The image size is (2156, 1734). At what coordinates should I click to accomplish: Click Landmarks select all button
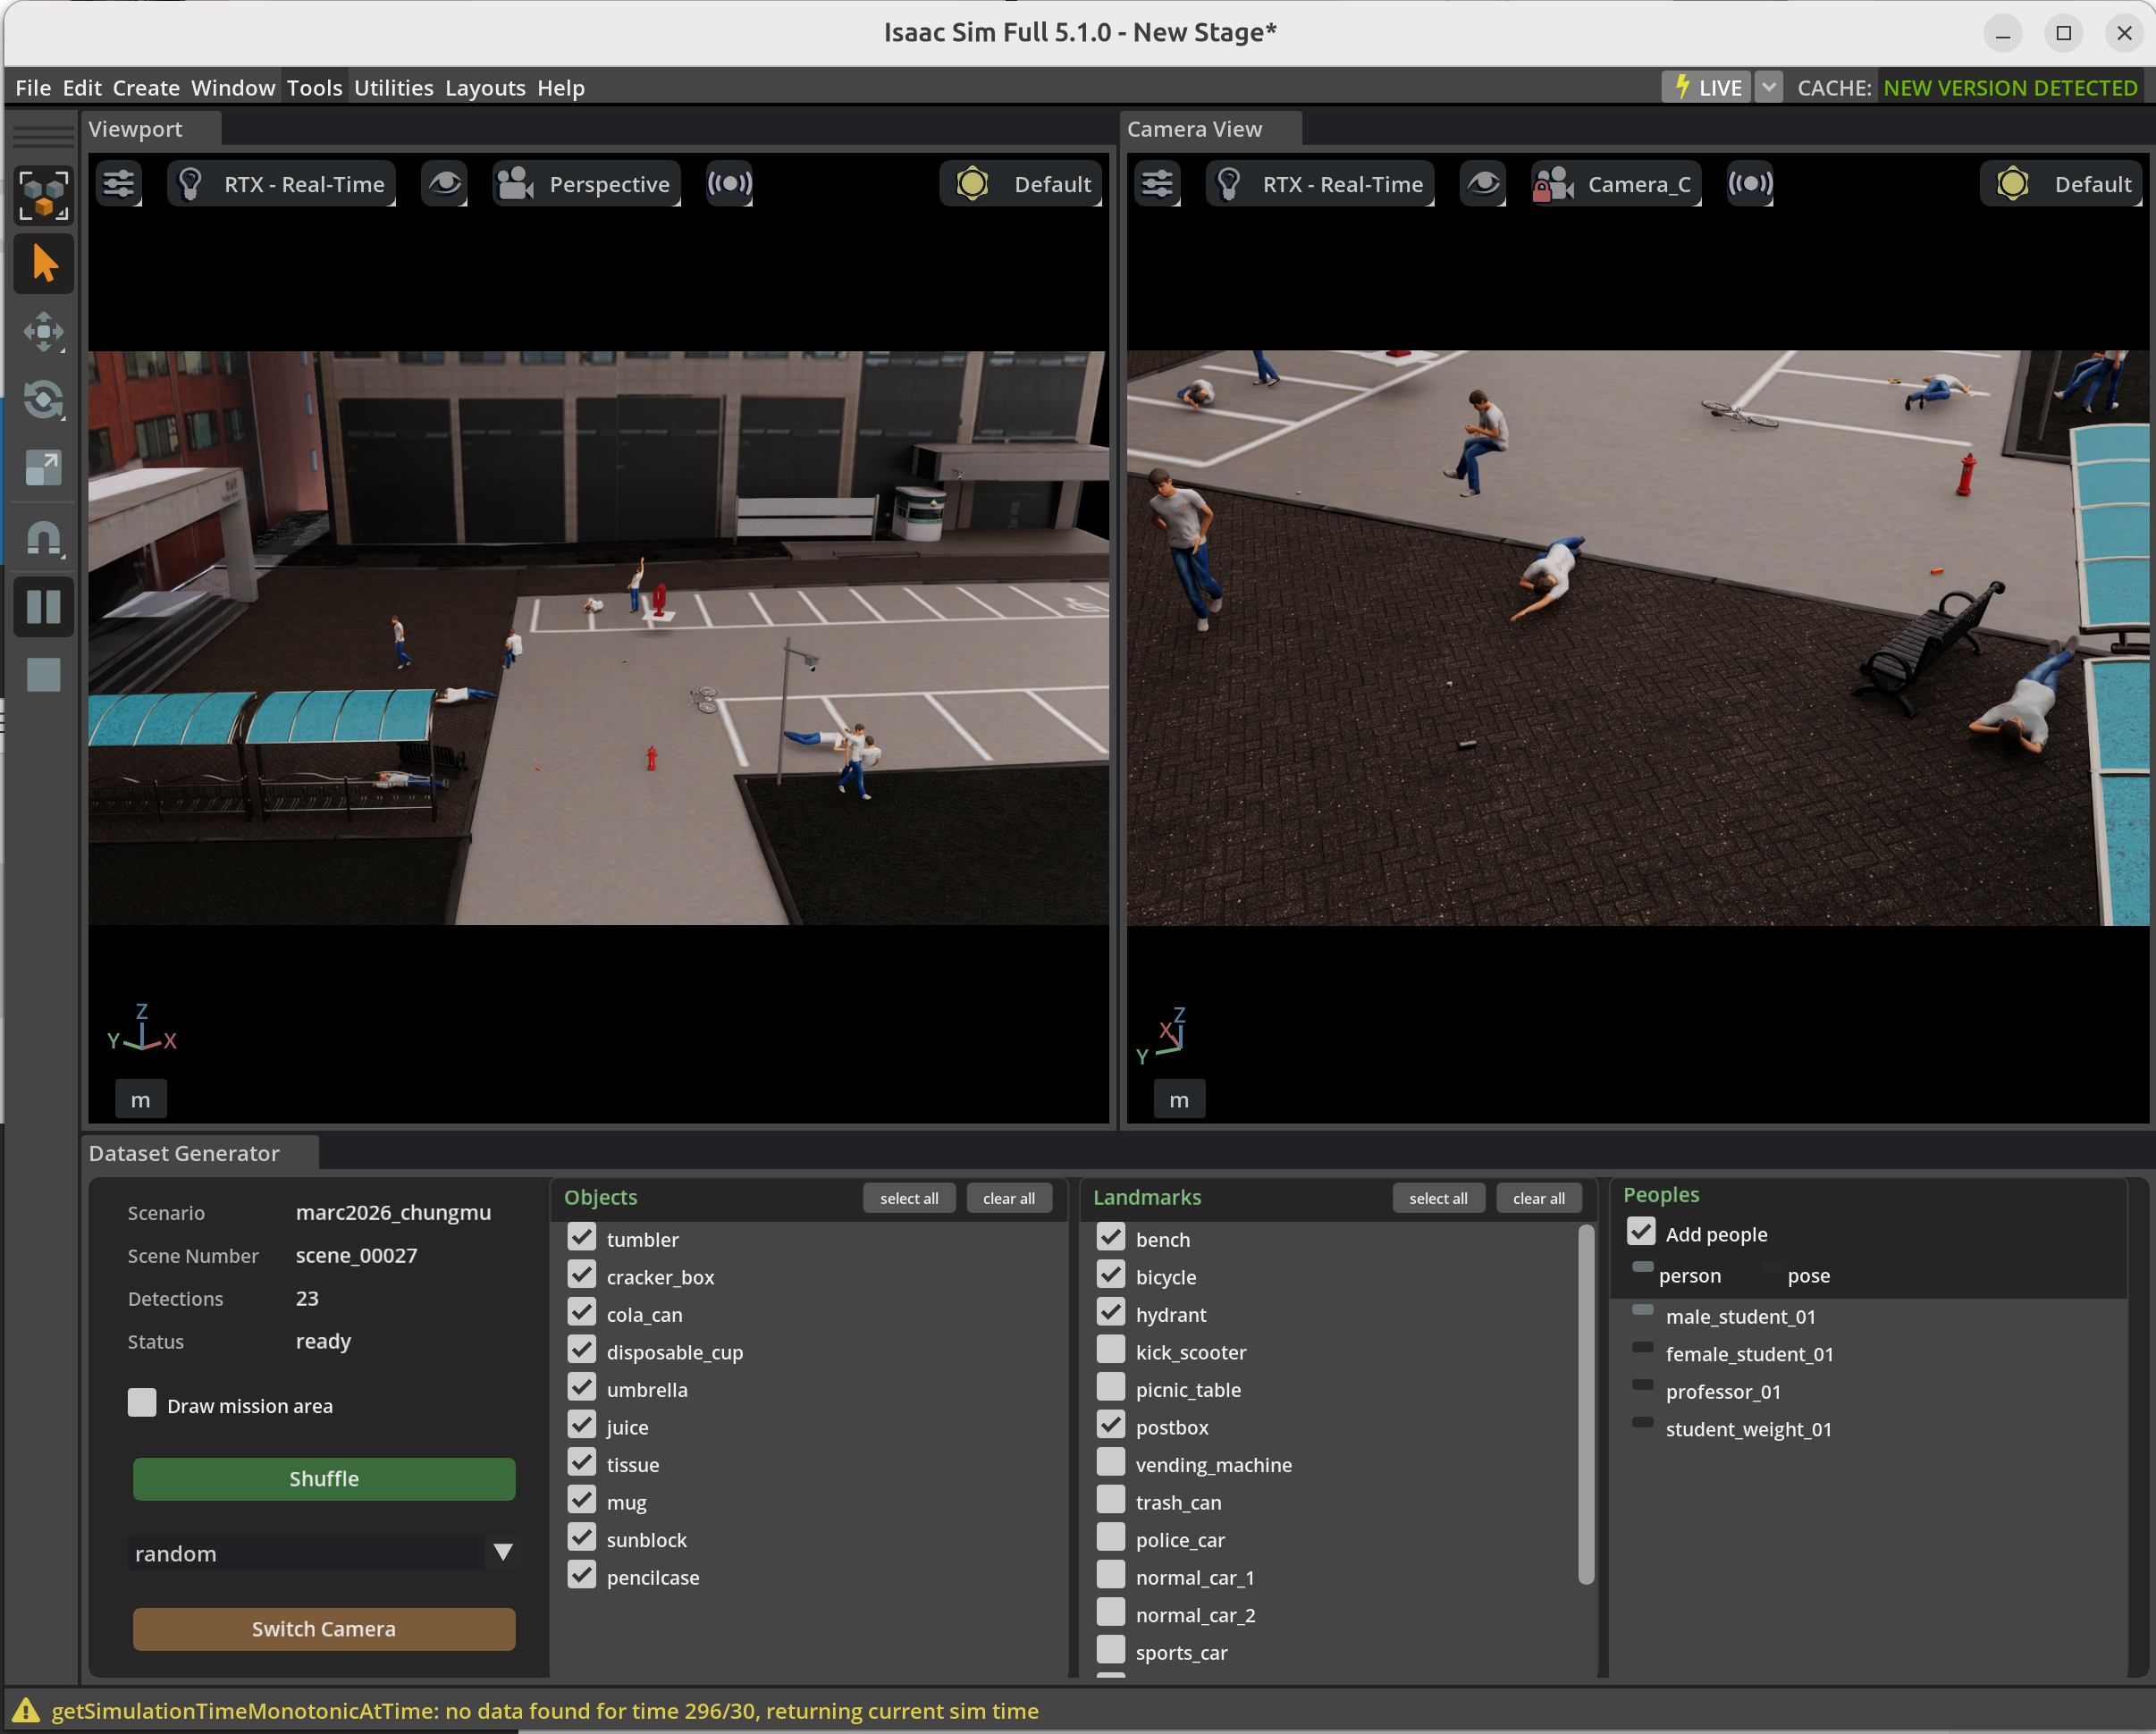[1438, 1198]
